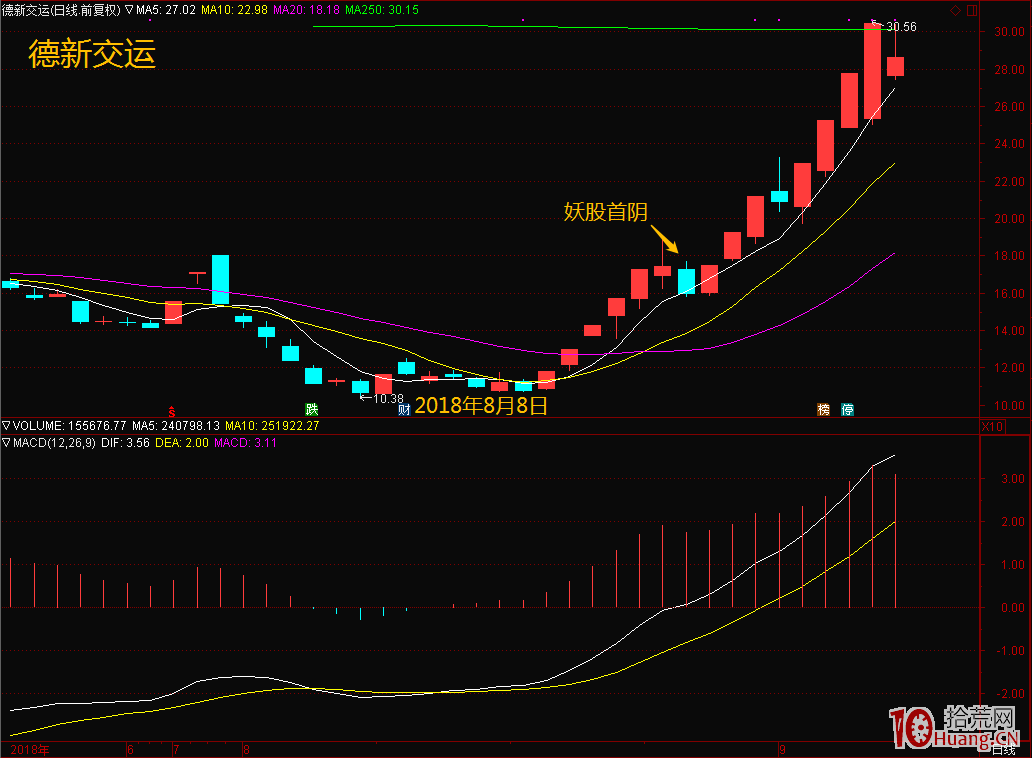This screenshot has height=758, width=1032.
Task: Click the MA5: 27.02 indicator label
Action: click(x=166, y=10)
